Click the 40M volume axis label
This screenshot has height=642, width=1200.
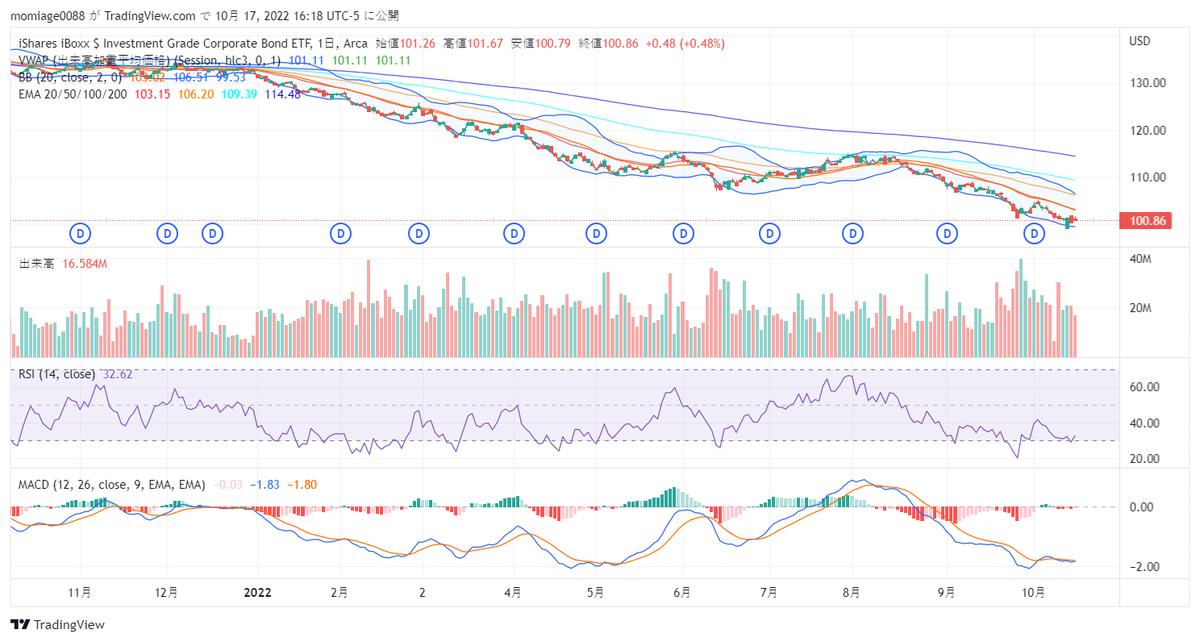click(x=1142, y=260)
